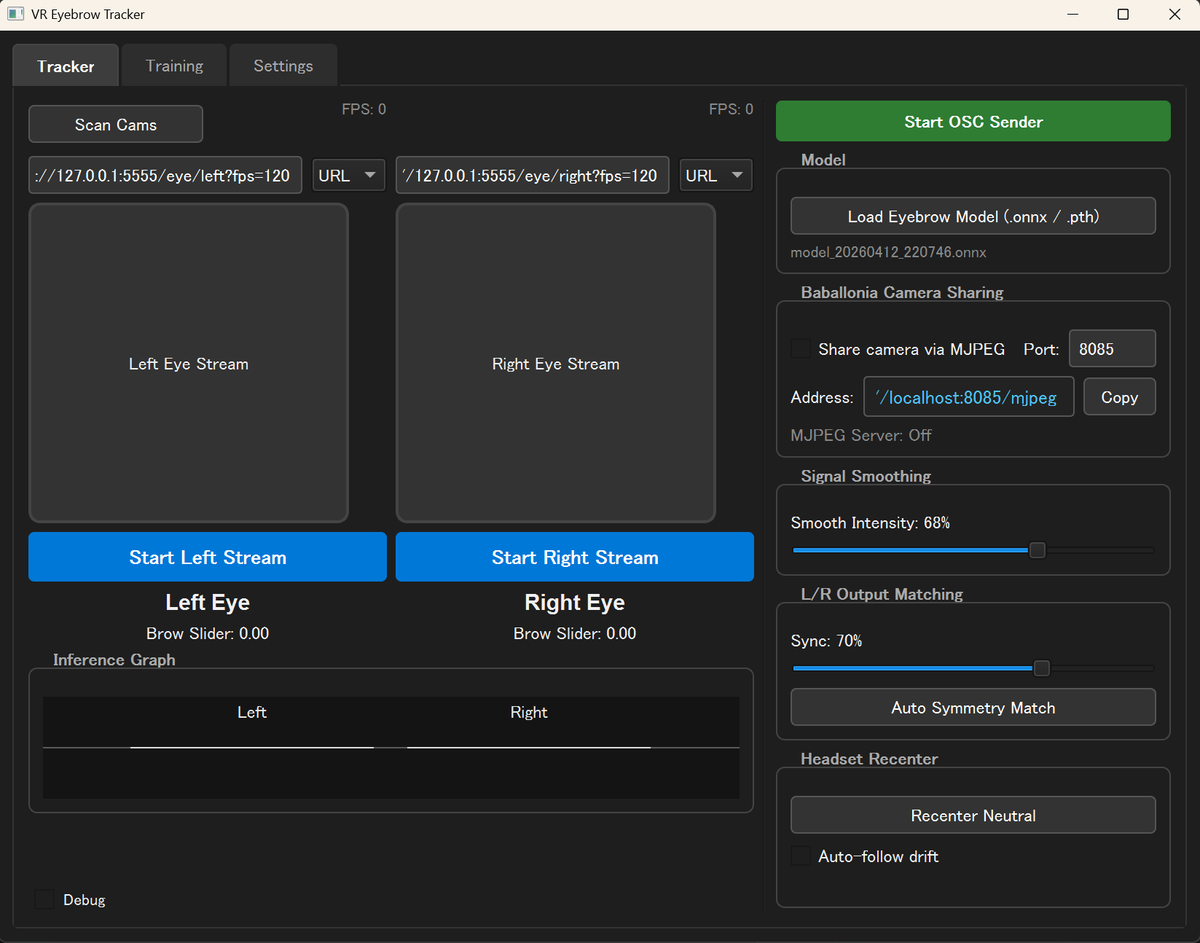Viewport: 1200px width, 943px height.
Task: Start the right stream
Action: tap(575, 557)
